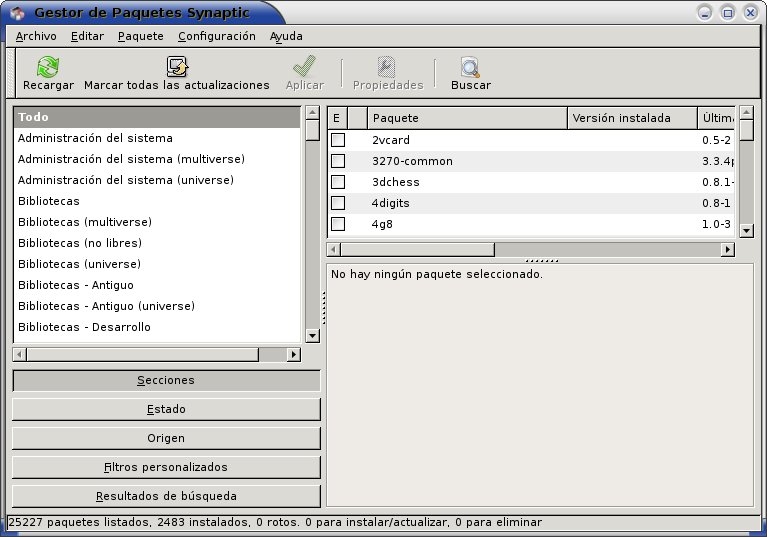Sort by Última versión column header
Viewport: 767px width, 537px height.
pyautogui.click(x=716, y=118)
